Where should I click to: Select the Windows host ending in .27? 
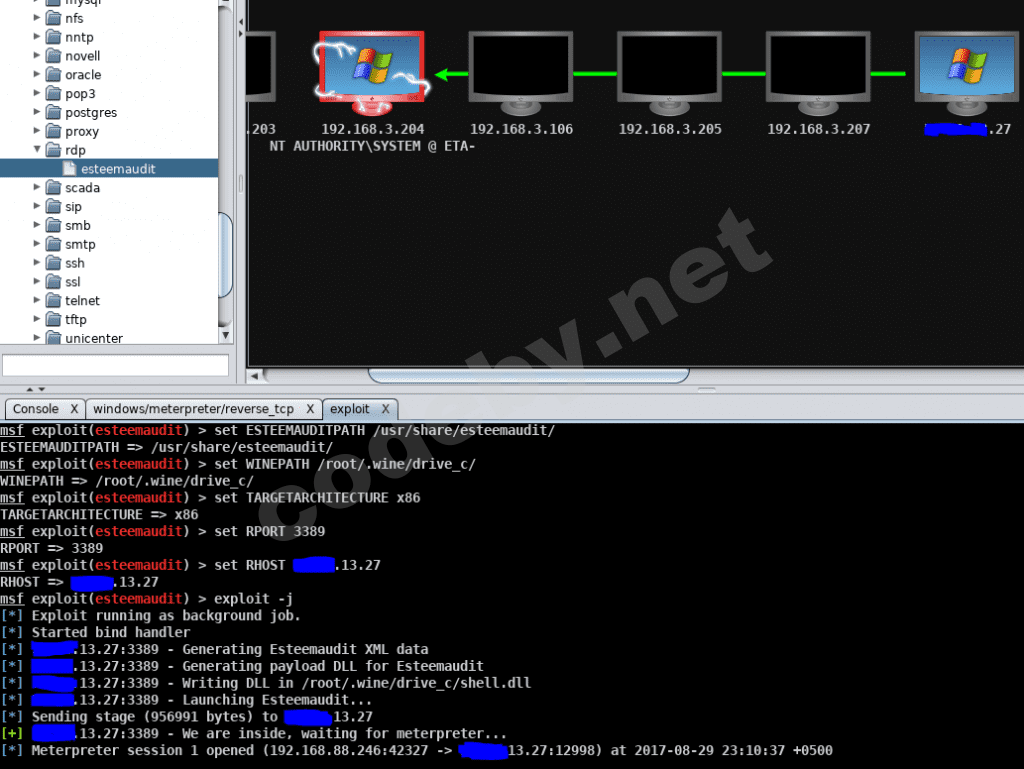tap(967, 73)
